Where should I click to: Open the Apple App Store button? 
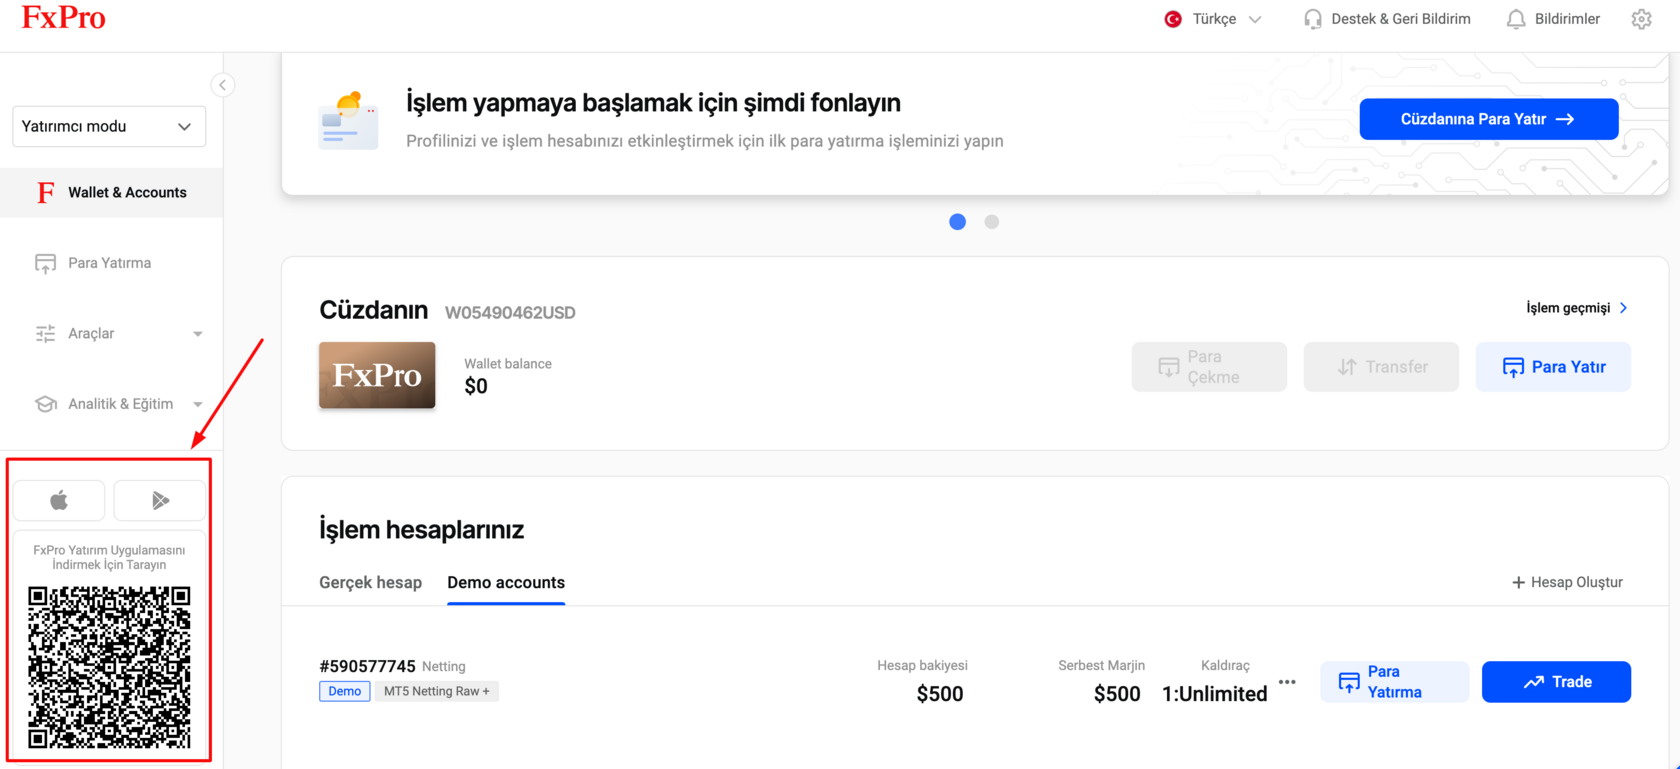[x=59, y=500]
